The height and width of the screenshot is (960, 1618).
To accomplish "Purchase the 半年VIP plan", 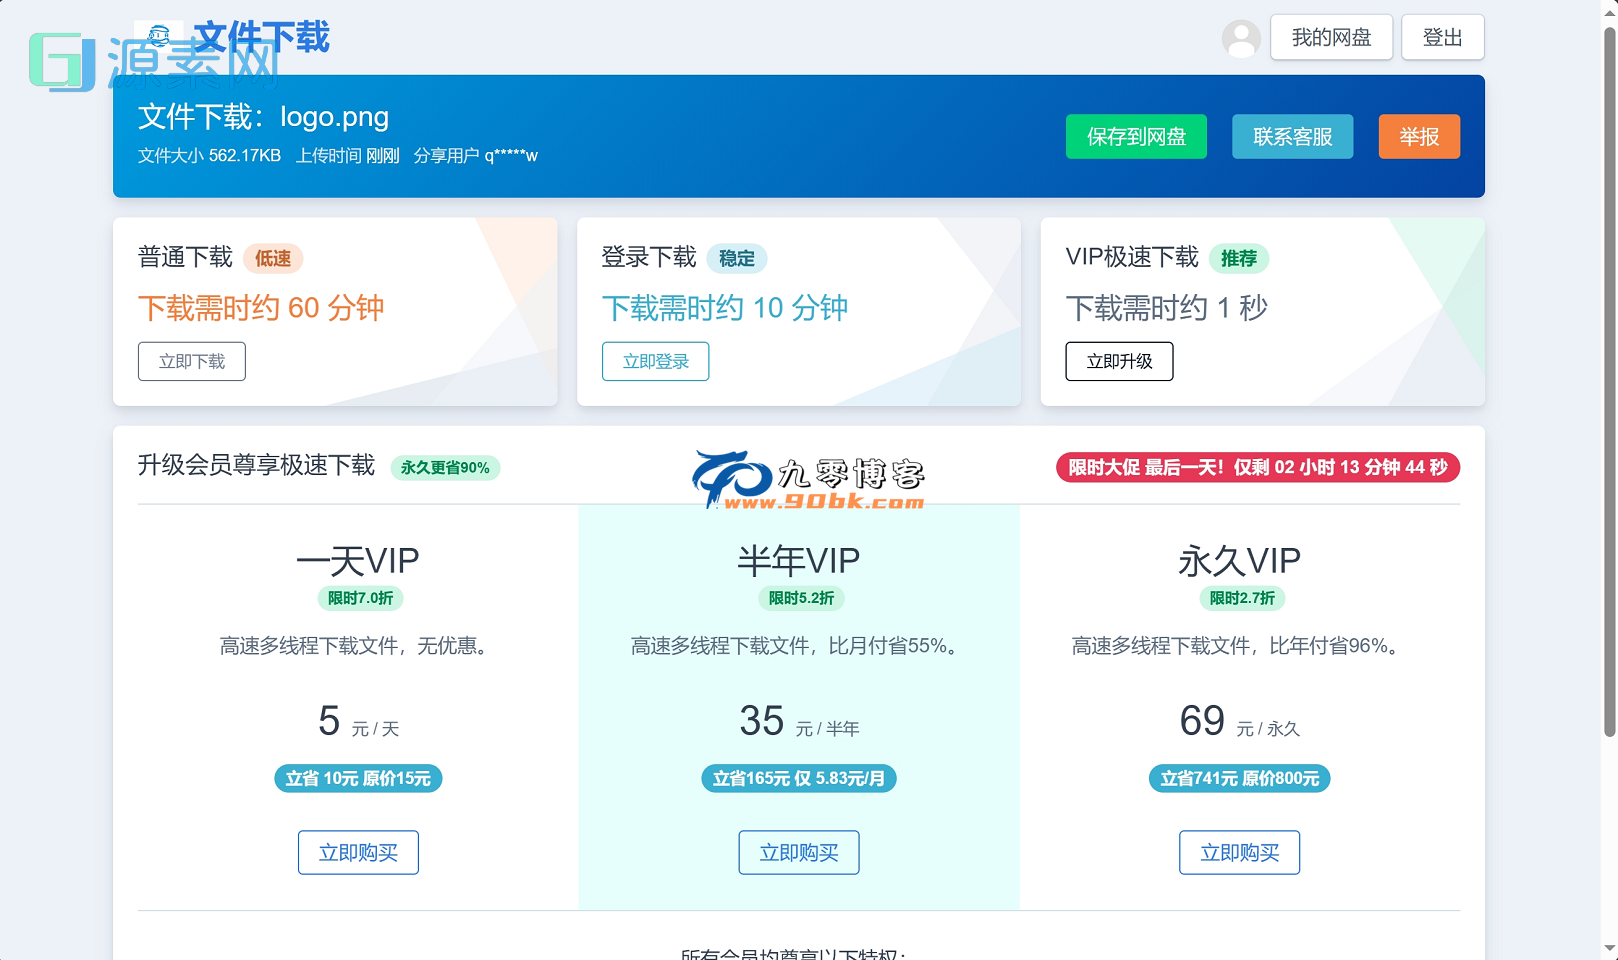I will click(x=798, y=852).
